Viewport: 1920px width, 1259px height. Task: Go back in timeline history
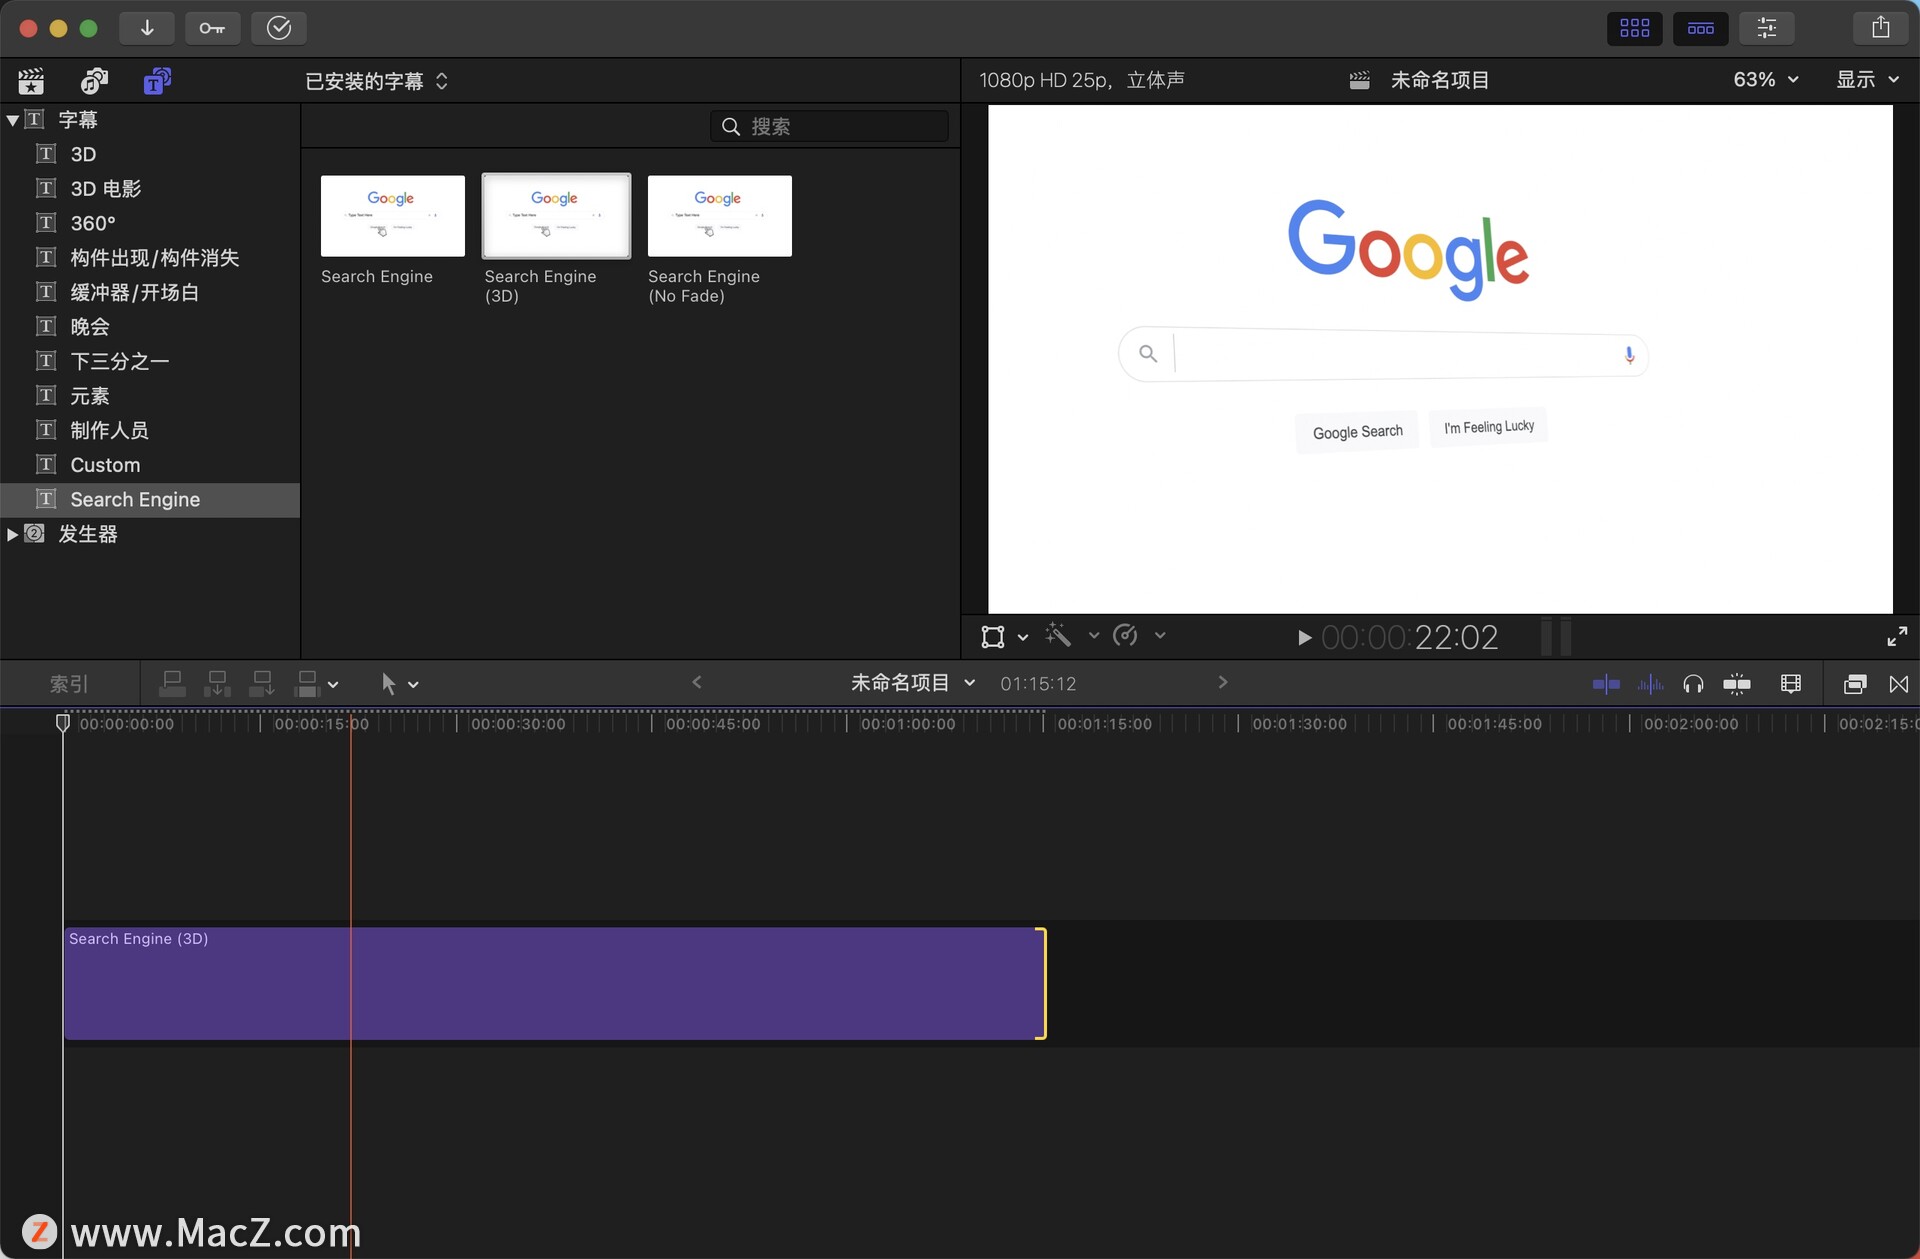pos(697,682)
